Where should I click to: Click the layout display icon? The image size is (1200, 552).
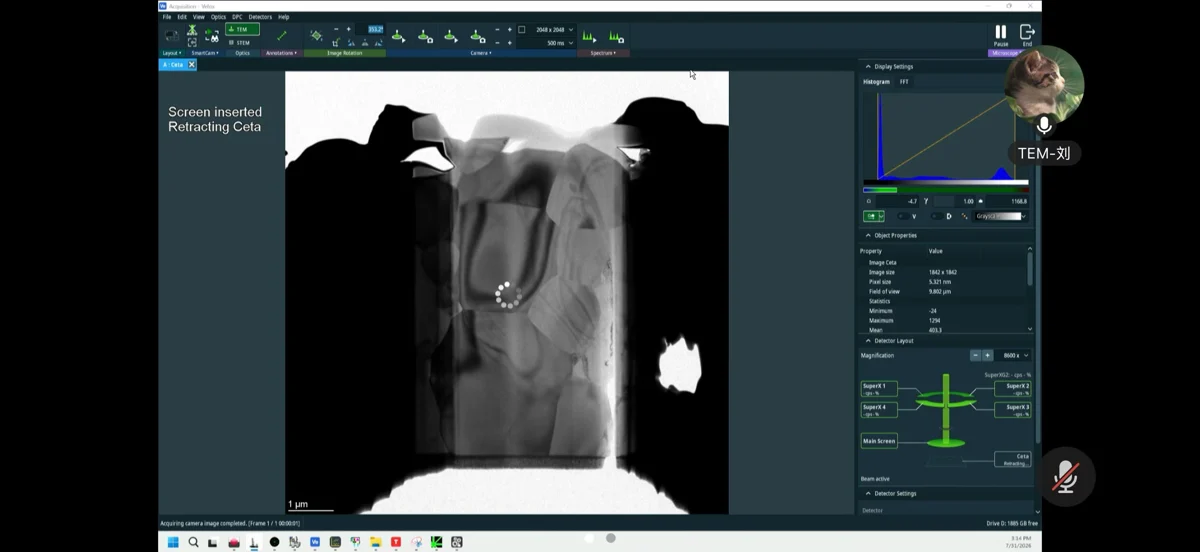coord(170,36)
